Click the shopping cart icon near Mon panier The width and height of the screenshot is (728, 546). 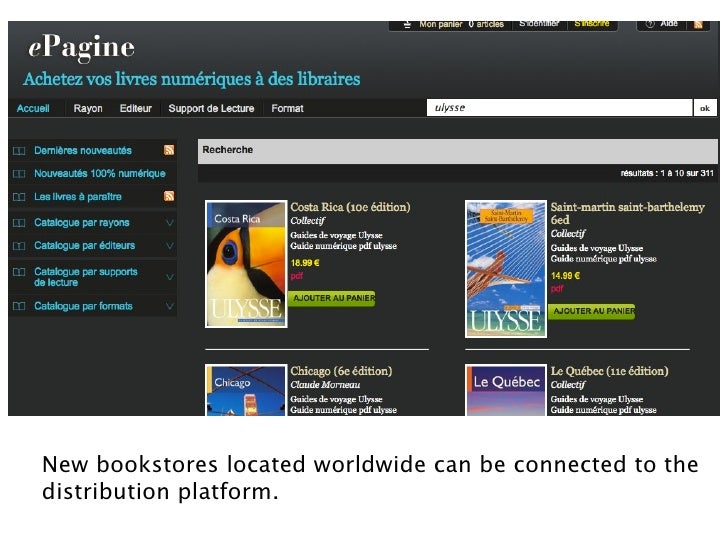pos(407,24)
